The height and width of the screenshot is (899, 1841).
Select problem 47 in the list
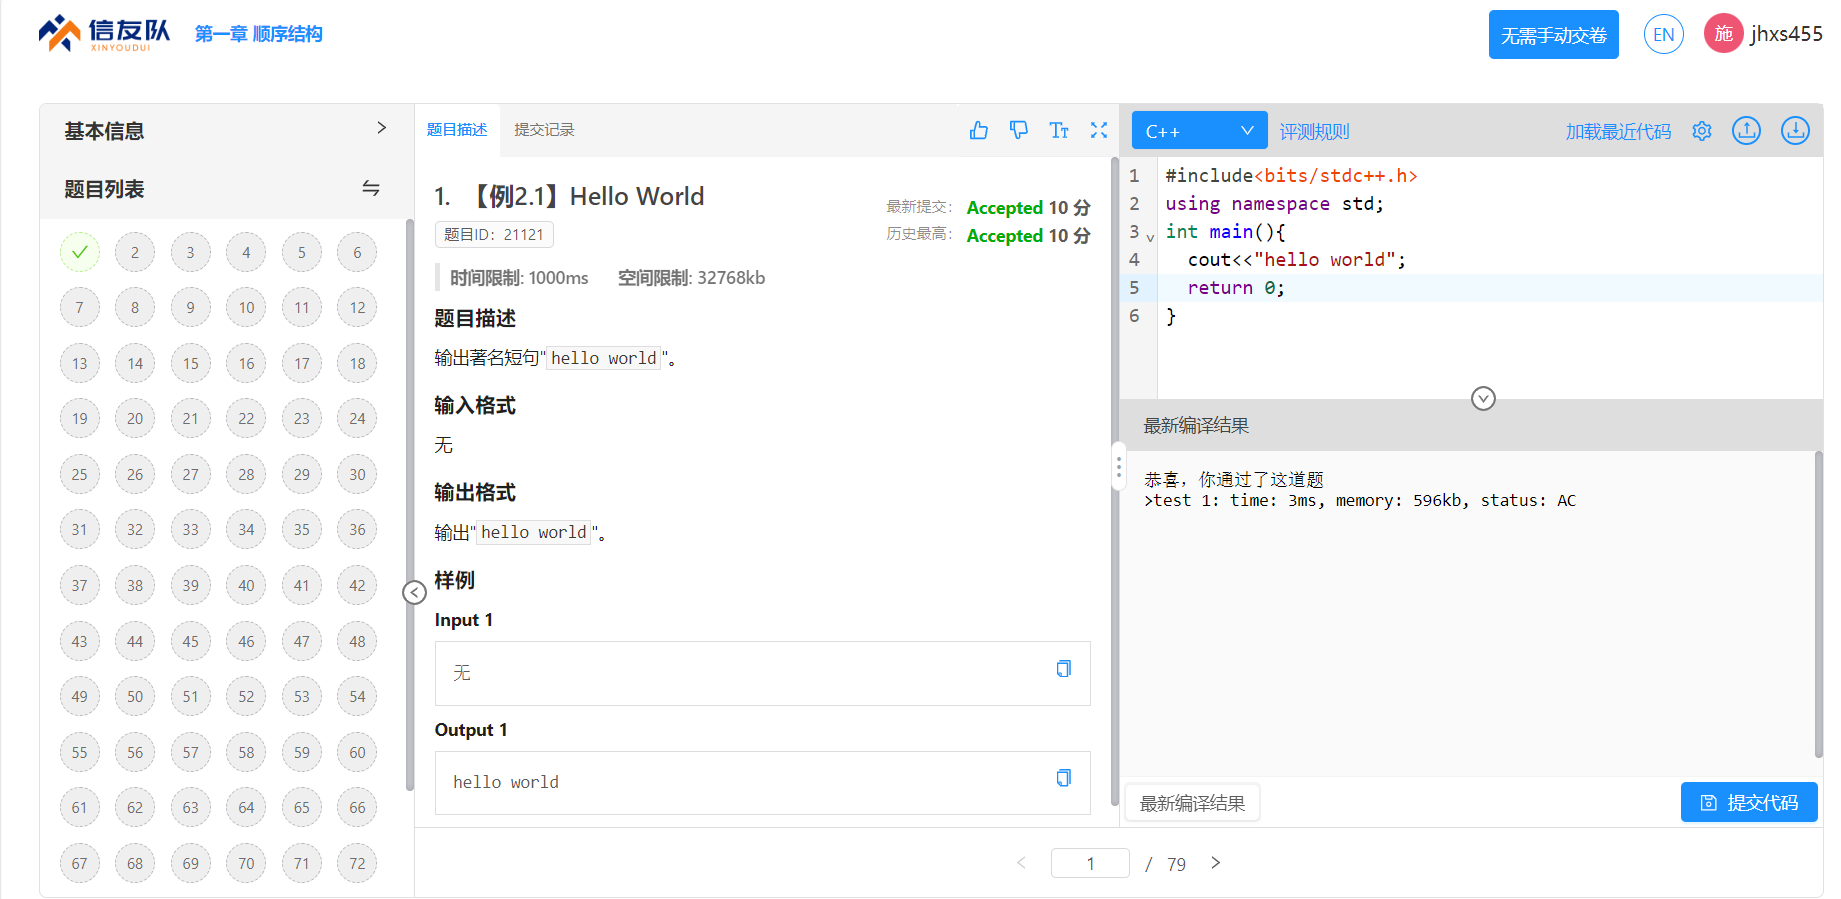[x=302, y=641]
